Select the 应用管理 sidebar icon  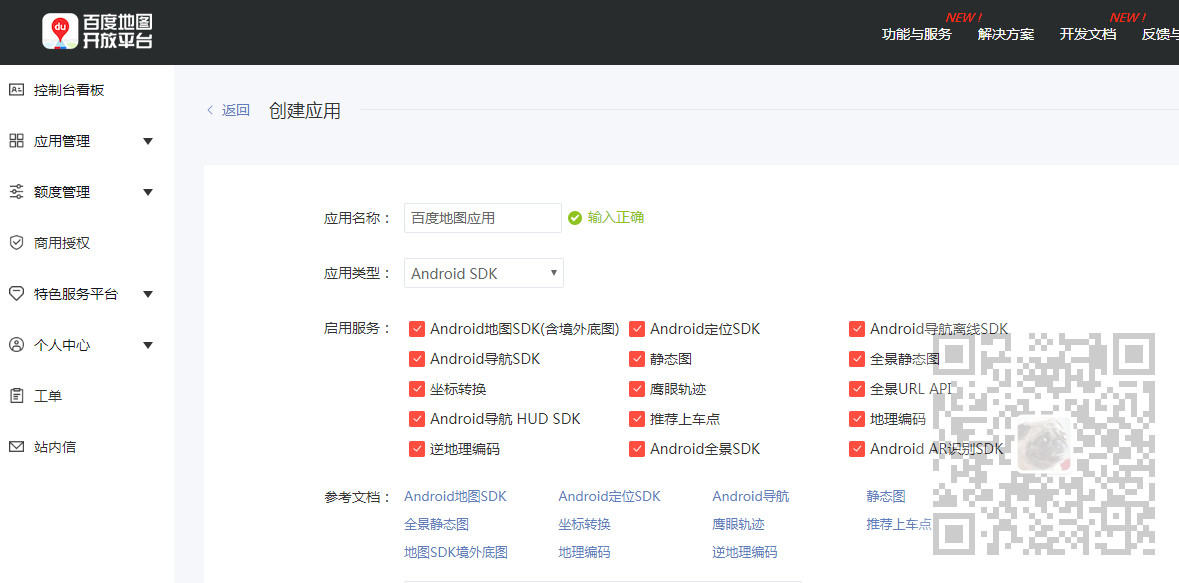pyautogui.click(x=16, y=140)
